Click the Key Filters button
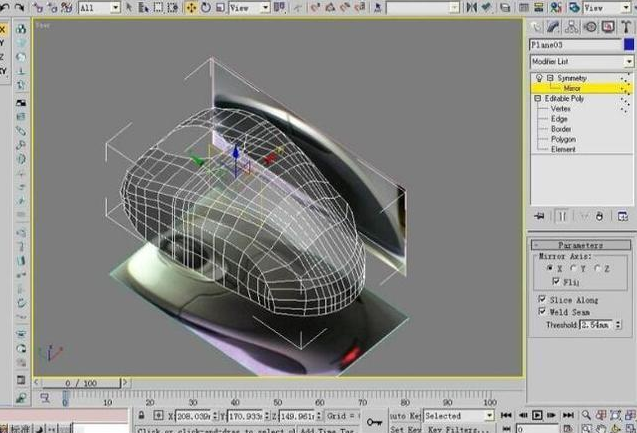The width and height of the screenshot is (637, 433). click(459, 429)
